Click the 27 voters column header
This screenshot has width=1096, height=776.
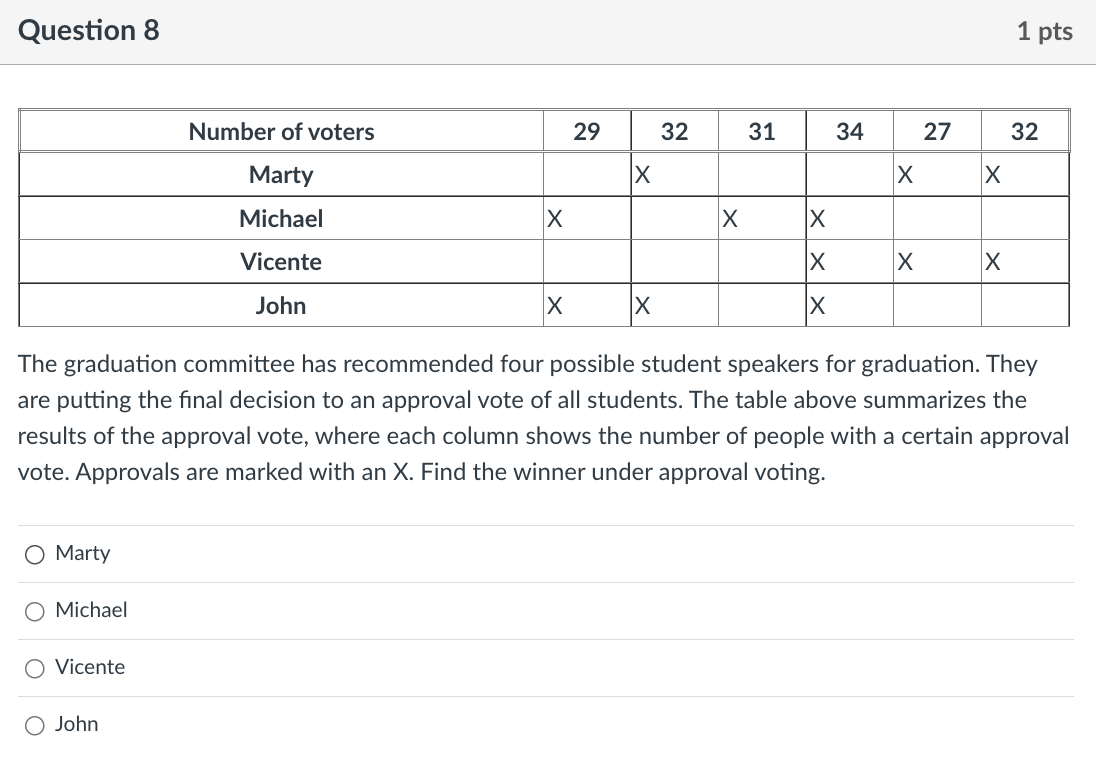point(937,132)
